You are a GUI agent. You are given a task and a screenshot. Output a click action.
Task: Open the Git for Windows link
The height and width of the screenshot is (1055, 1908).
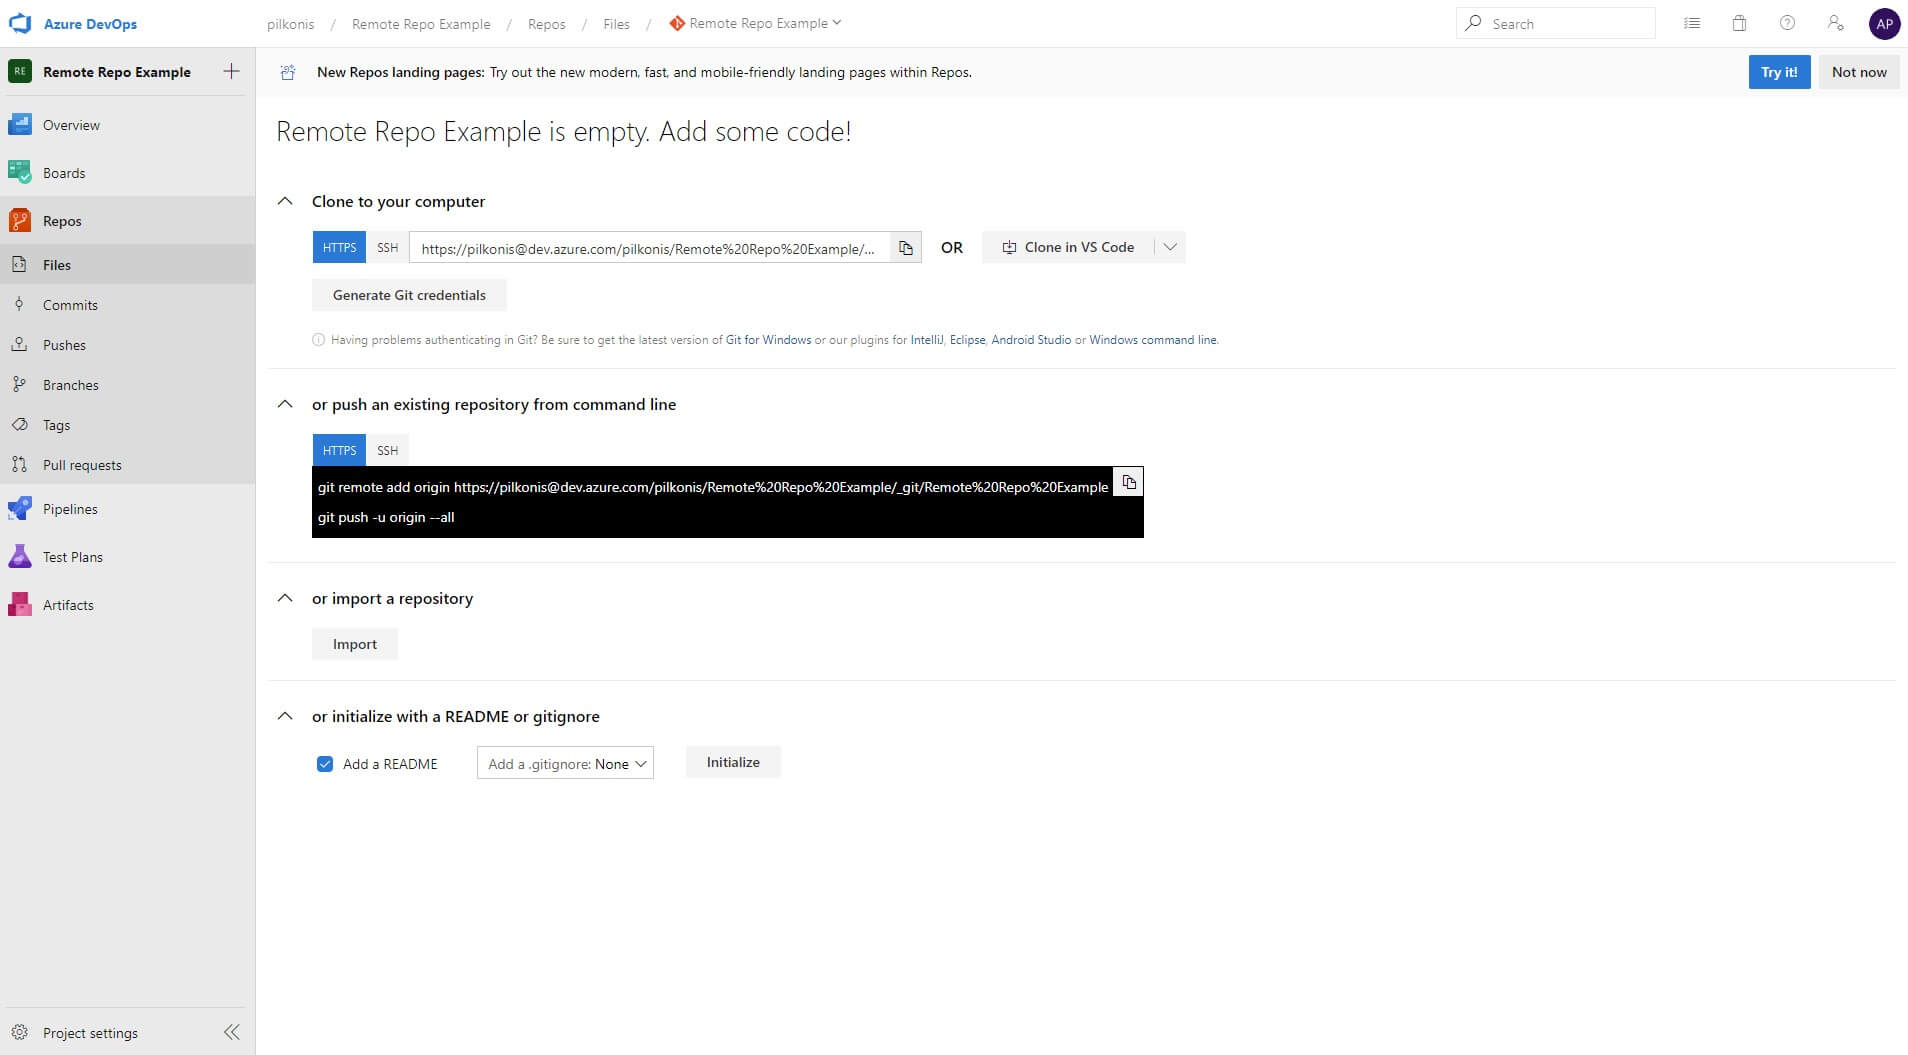(x=768, y=340)
